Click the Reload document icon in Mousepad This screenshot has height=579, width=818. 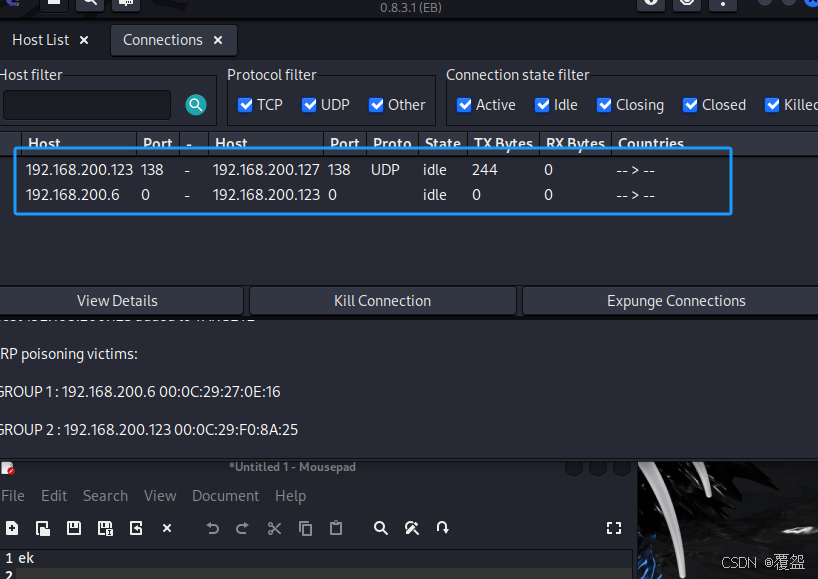pyautogui.click(x=136, y=528)
